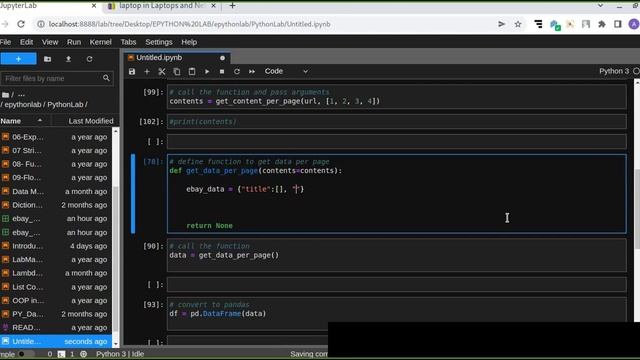Screen dimensions: 640x360
Task: Open file 06-Exp... in file list
Action: 56,137
